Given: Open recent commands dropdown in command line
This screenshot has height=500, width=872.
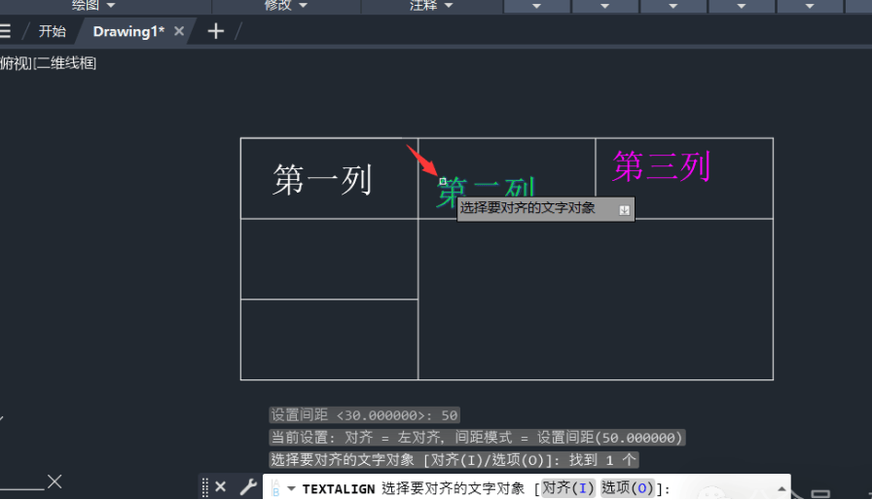Looking at the screenshot, I should click(x=291, y=488).
